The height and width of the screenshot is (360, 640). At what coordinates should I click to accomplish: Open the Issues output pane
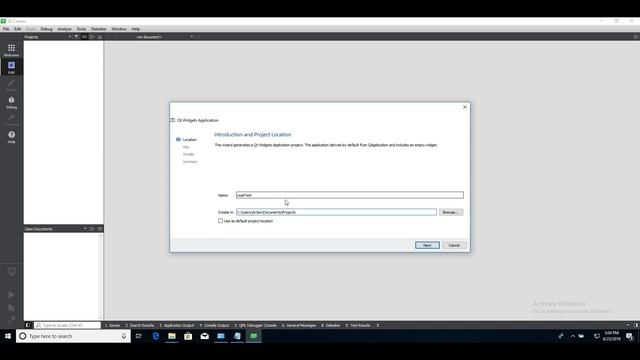coord(112,325)
